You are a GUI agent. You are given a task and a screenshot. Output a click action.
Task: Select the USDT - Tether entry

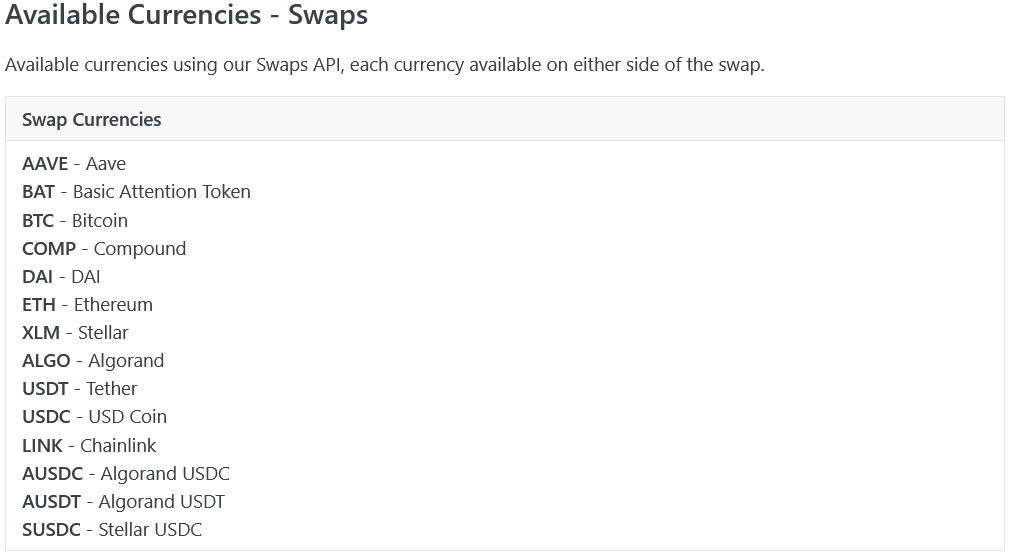[79, 388]
